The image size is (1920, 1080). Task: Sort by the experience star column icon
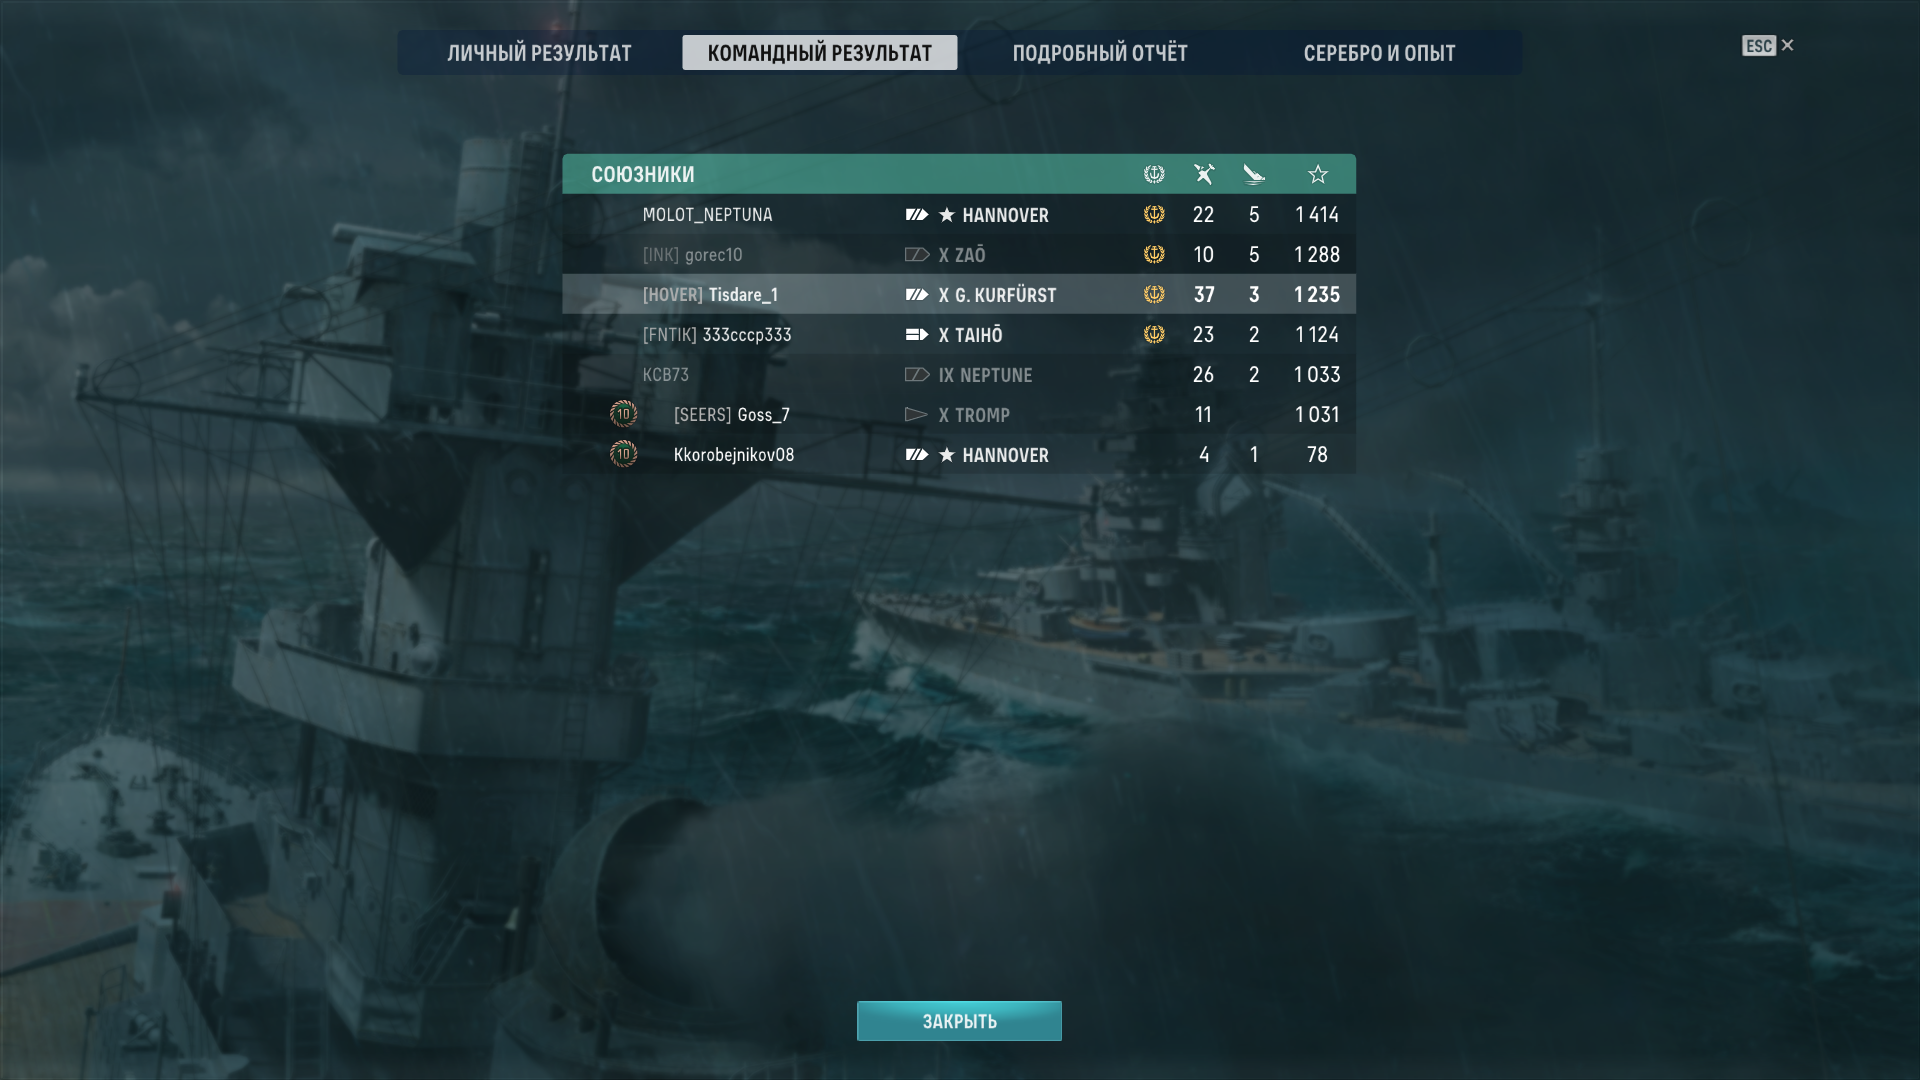coord(1318,174)
